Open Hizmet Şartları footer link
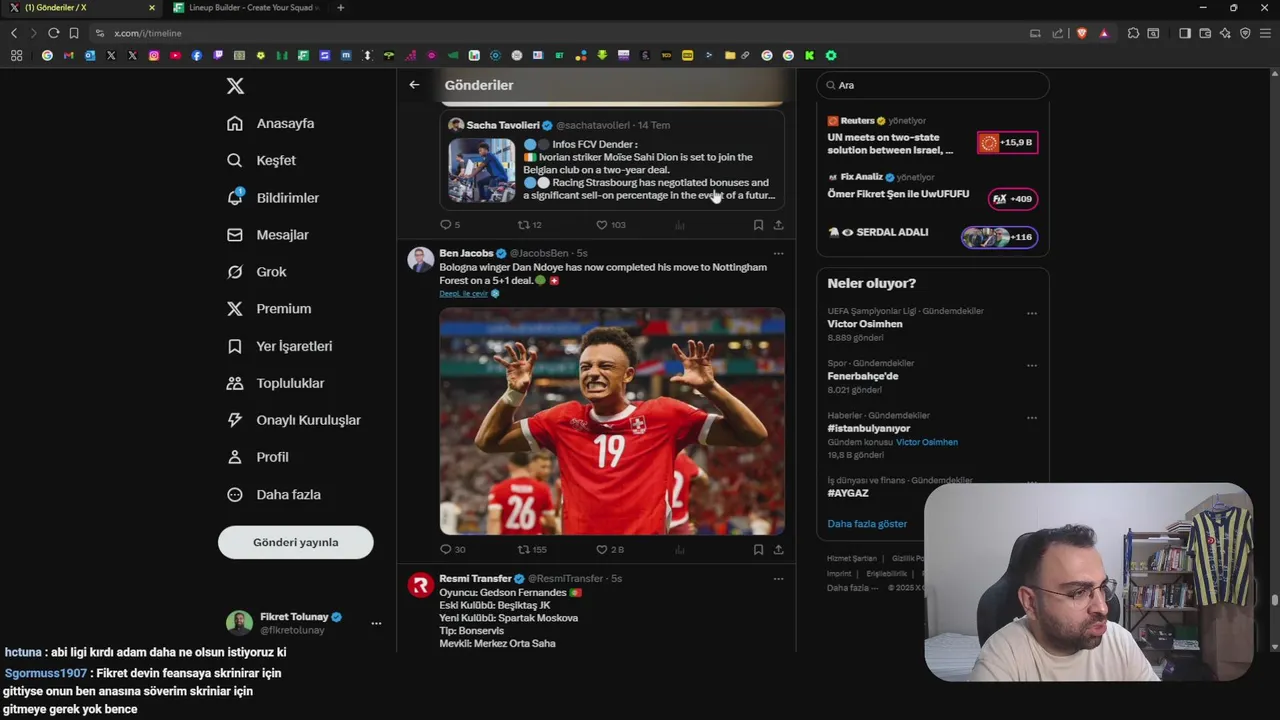Image resolution: width=1280 pixels, height=720 pixels. tap(851, 558)
